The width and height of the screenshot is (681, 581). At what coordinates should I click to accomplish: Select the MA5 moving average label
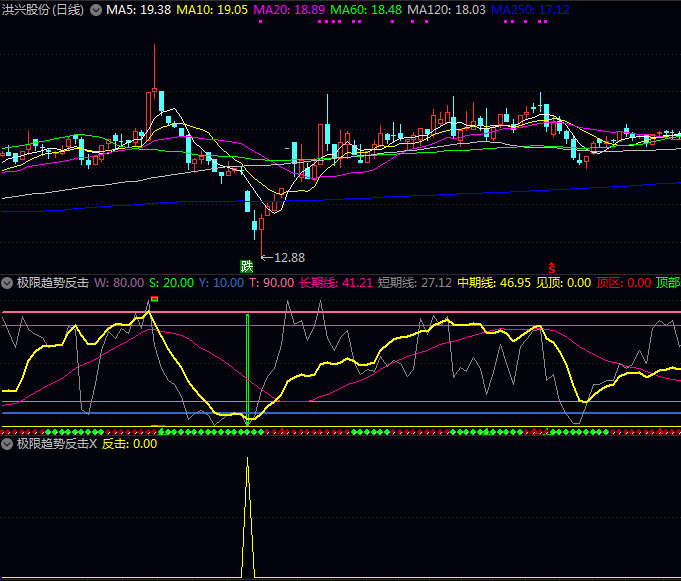point(138,10)
